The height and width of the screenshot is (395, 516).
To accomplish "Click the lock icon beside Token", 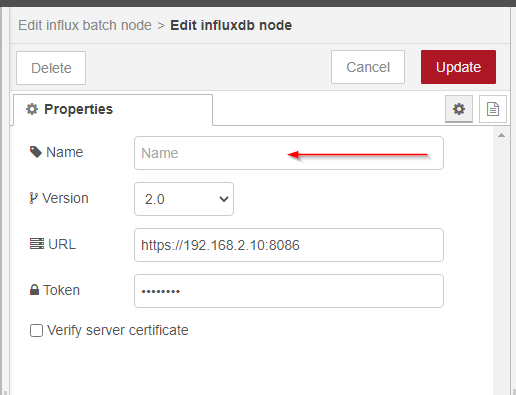I will tap(34, 290).
